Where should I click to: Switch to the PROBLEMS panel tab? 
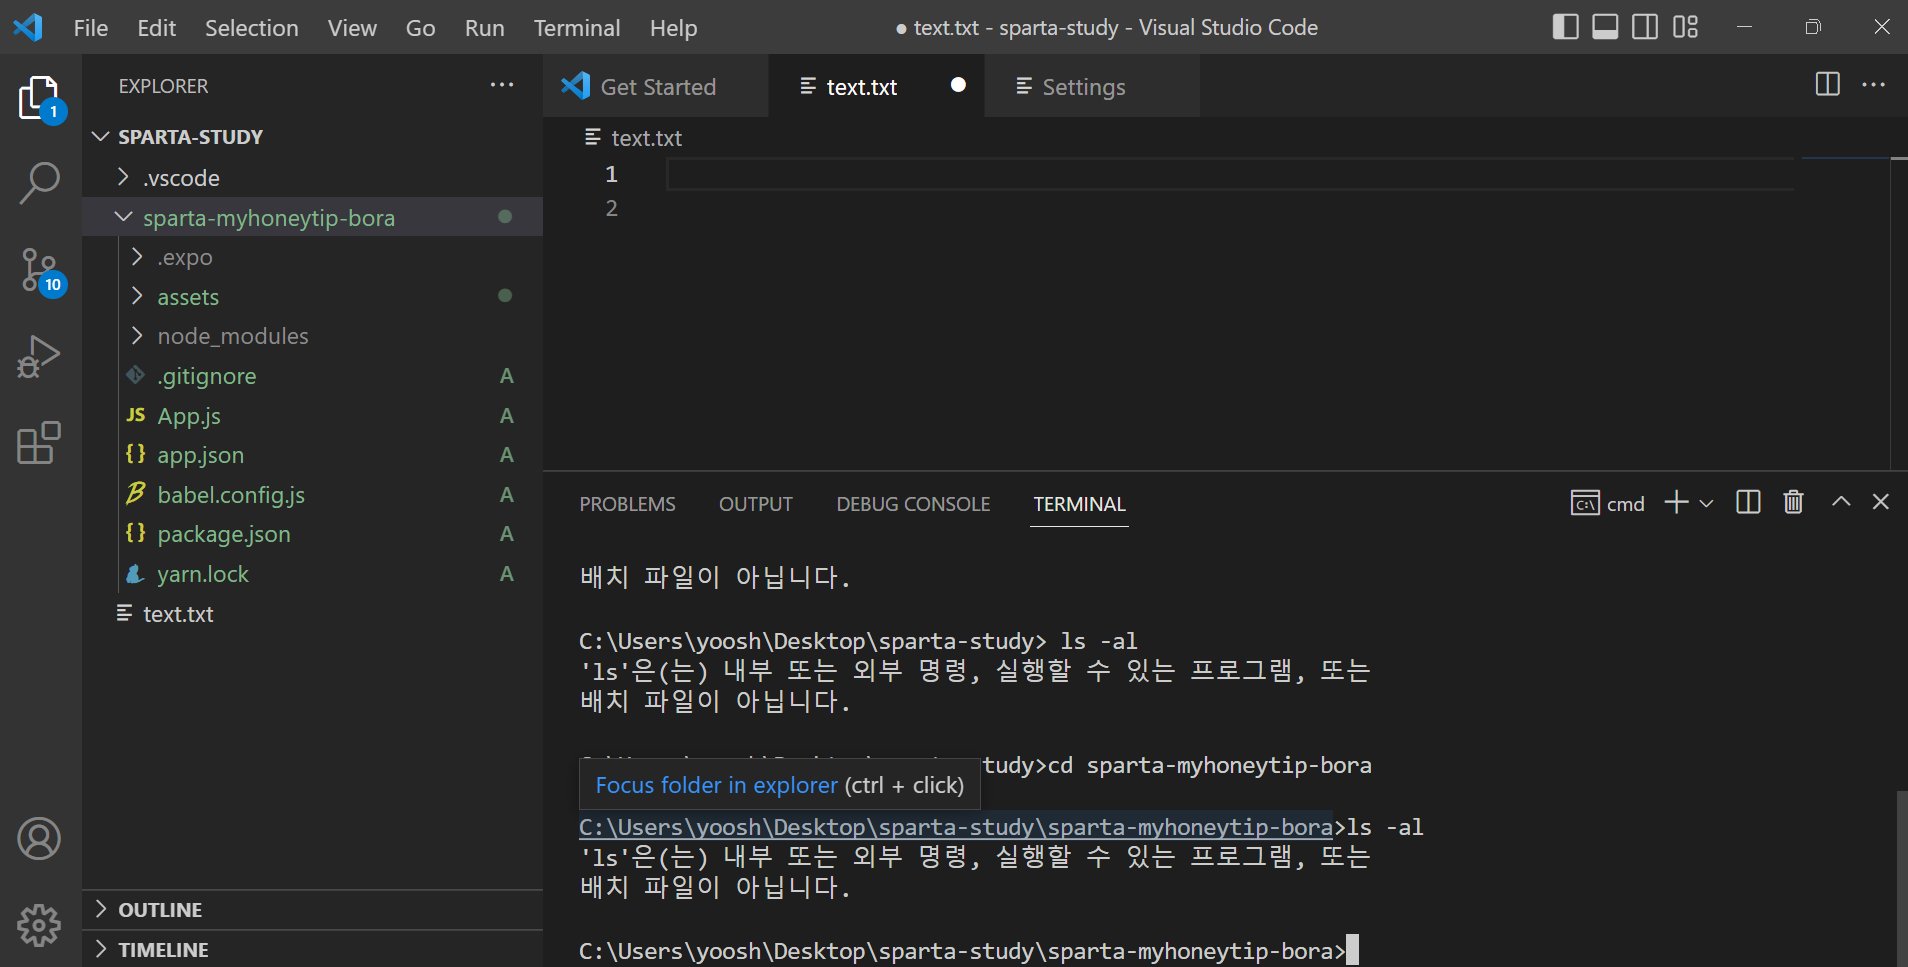(628, 504)
